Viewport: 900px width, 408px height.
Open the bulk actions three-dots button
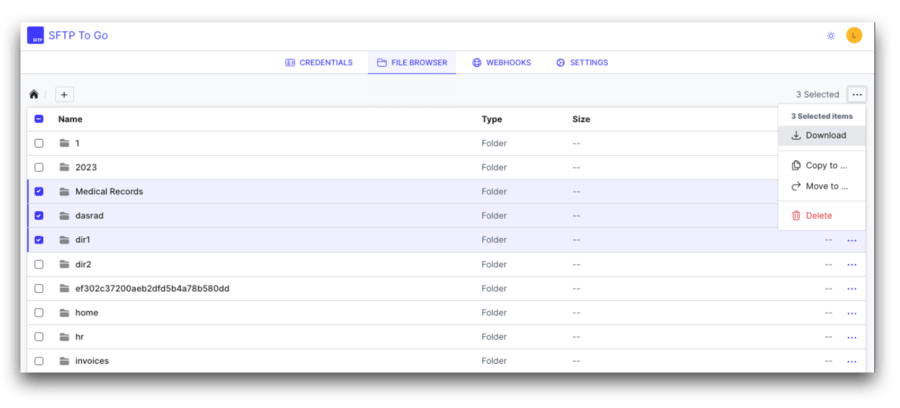coord(857,95)
